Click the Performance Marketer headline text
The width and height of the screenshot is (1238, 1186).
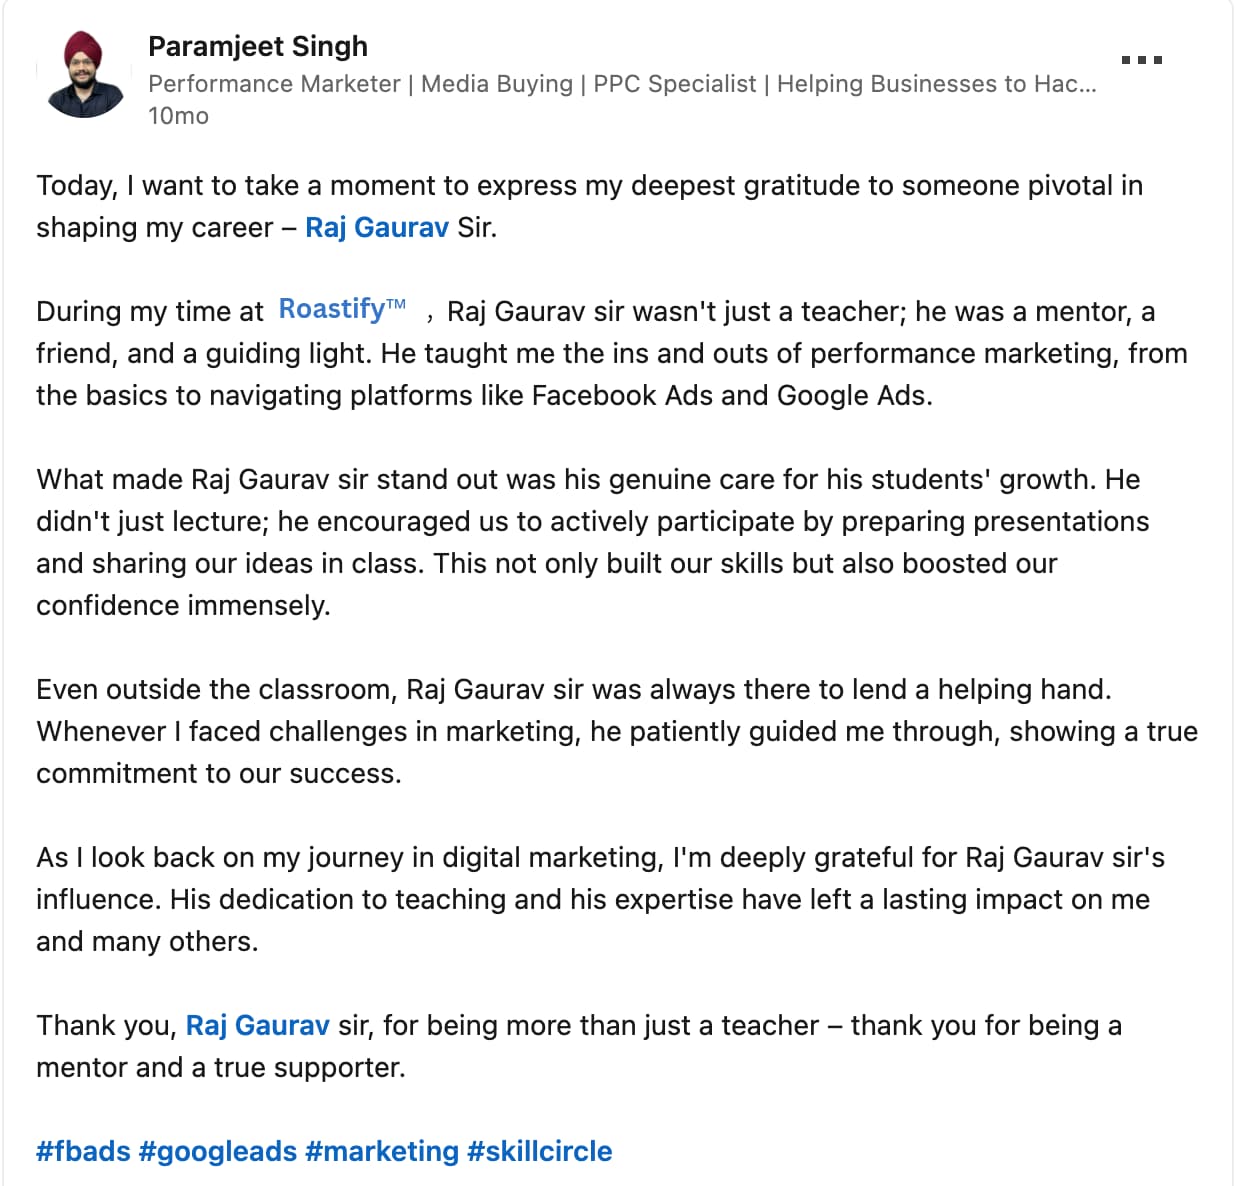(621, 84)
